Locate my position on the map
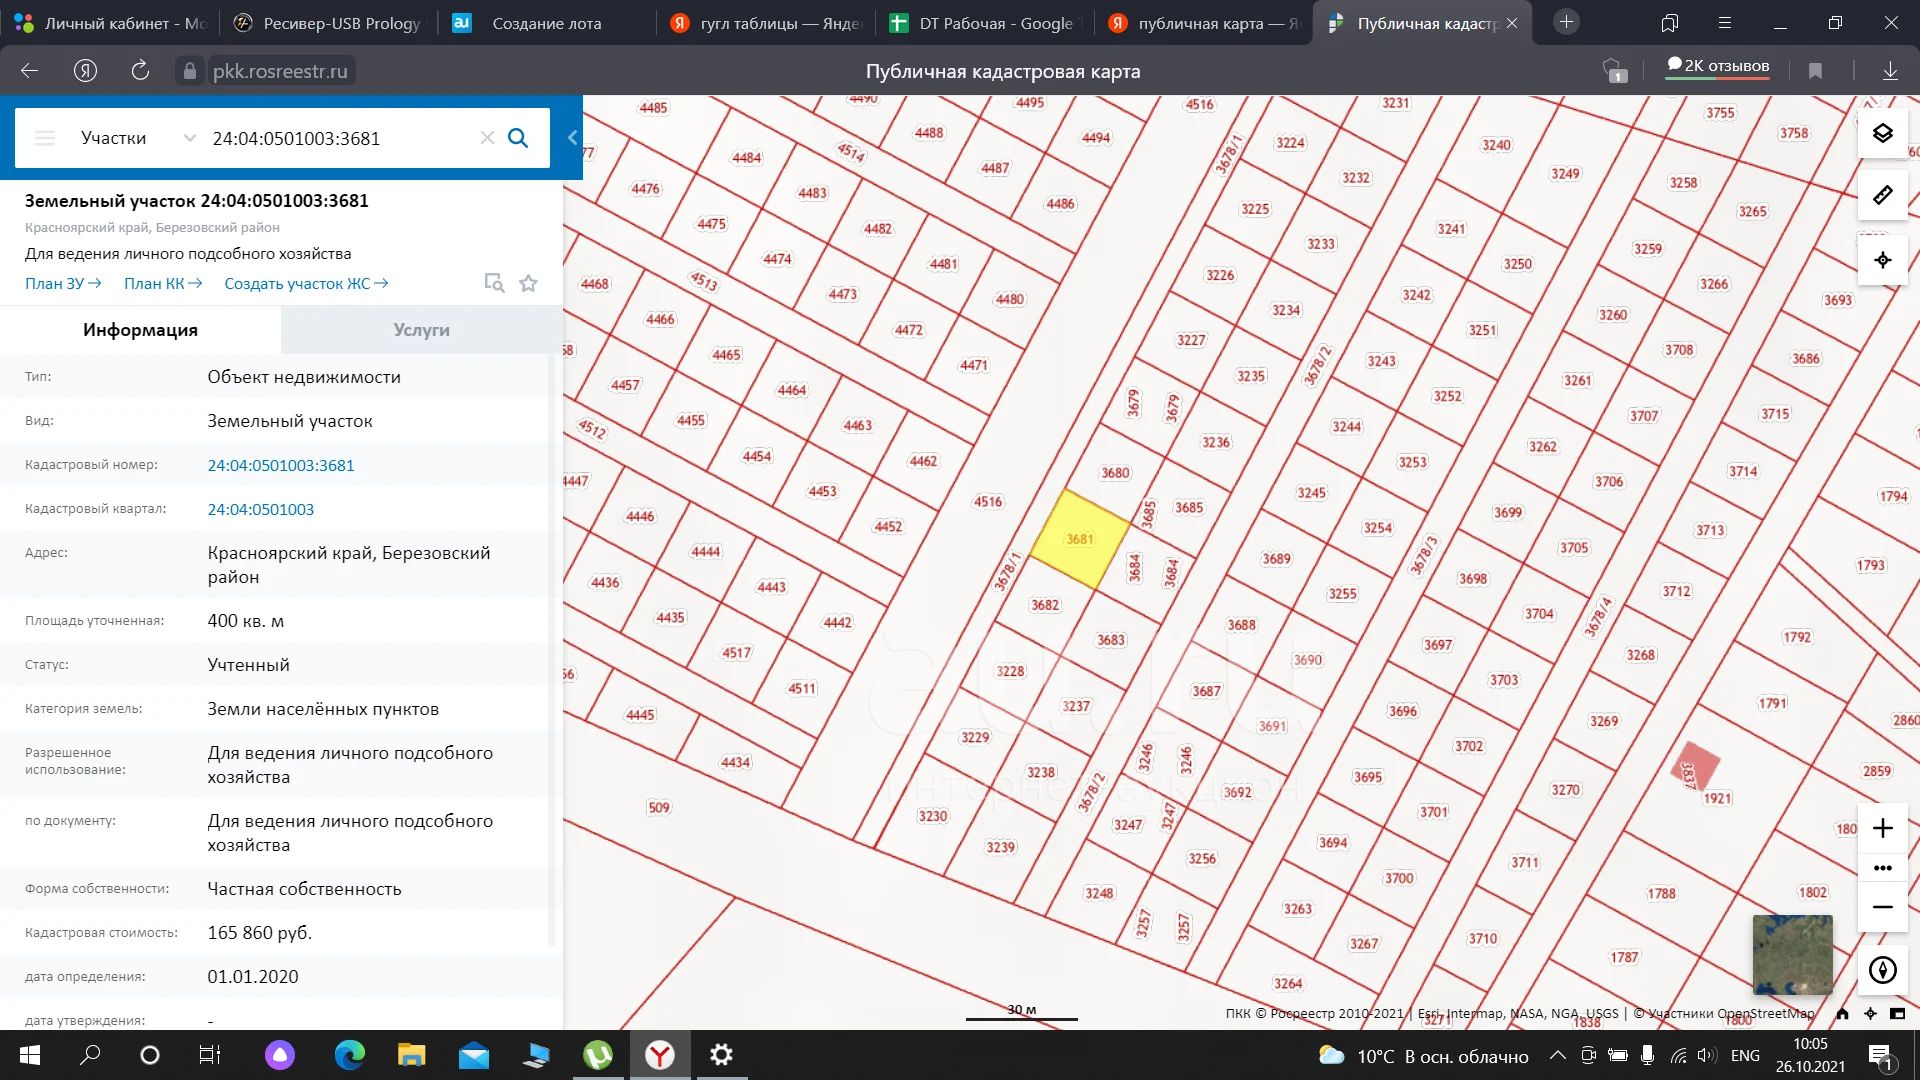The image size is (1920, 1080). [1883, 260]
